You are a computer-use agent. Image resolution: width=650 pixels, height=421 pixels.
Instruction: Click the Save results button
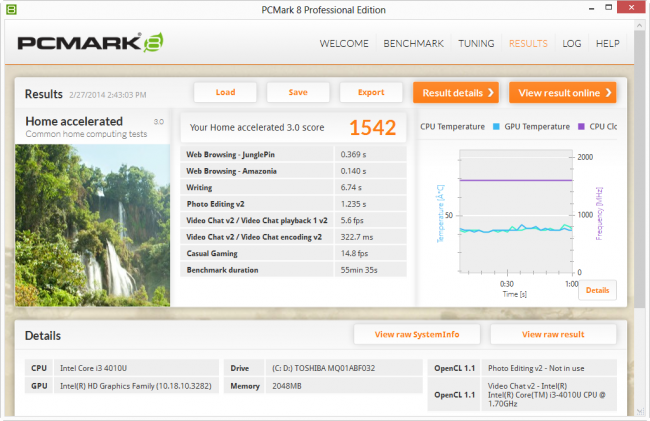click(298, 92)
